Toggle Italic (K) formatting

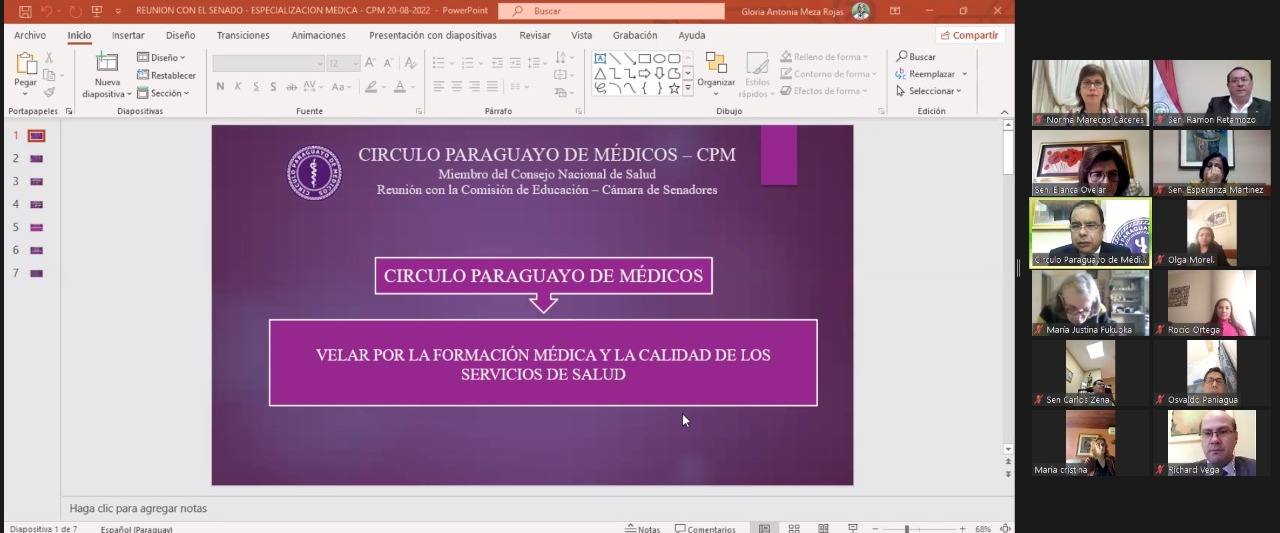(237, 87)
